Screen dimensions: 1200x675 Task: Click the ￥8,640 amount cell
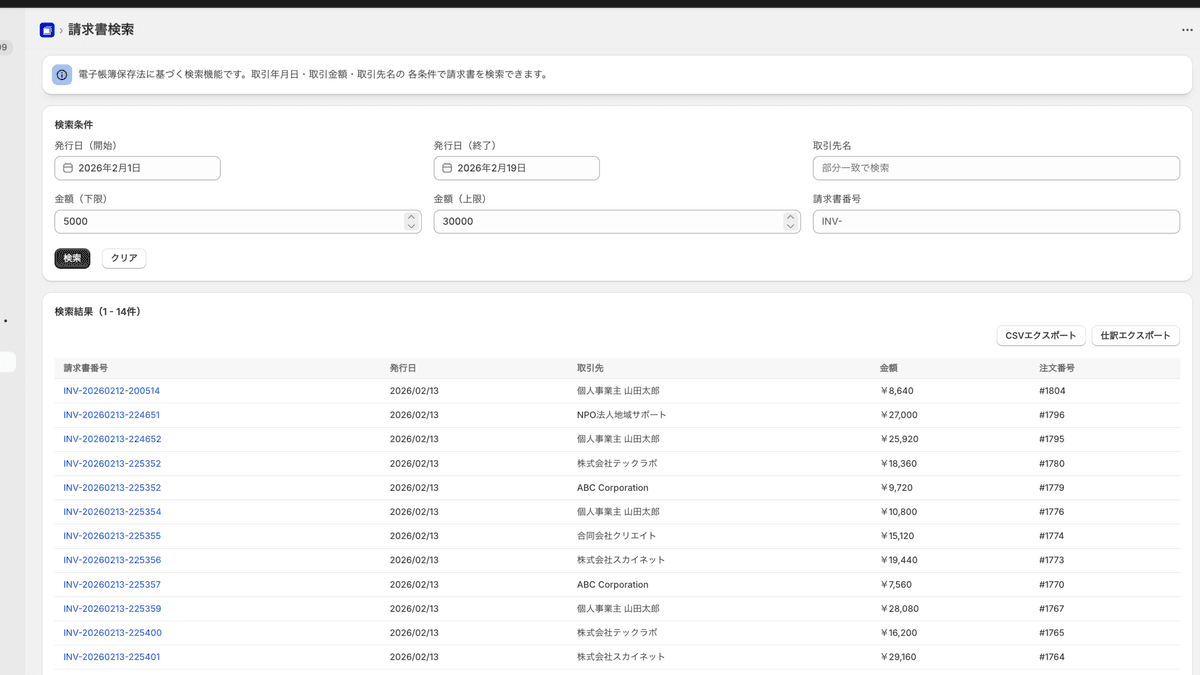click(x=897, y=391)
